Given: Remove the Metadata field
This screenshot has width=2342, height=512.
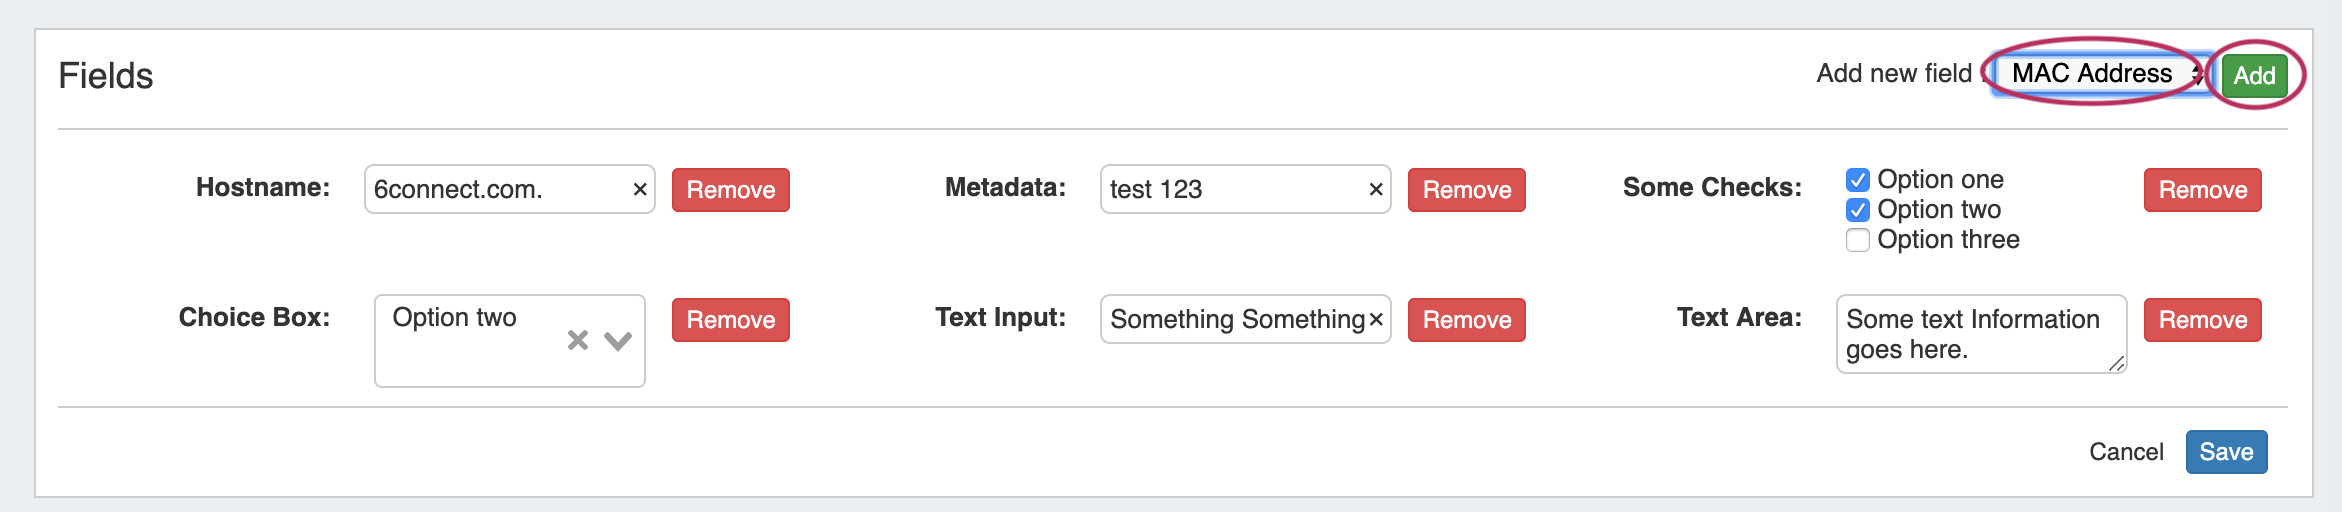Looking at the screenshot, I should pyautogui.click(x=1466, y=190).
